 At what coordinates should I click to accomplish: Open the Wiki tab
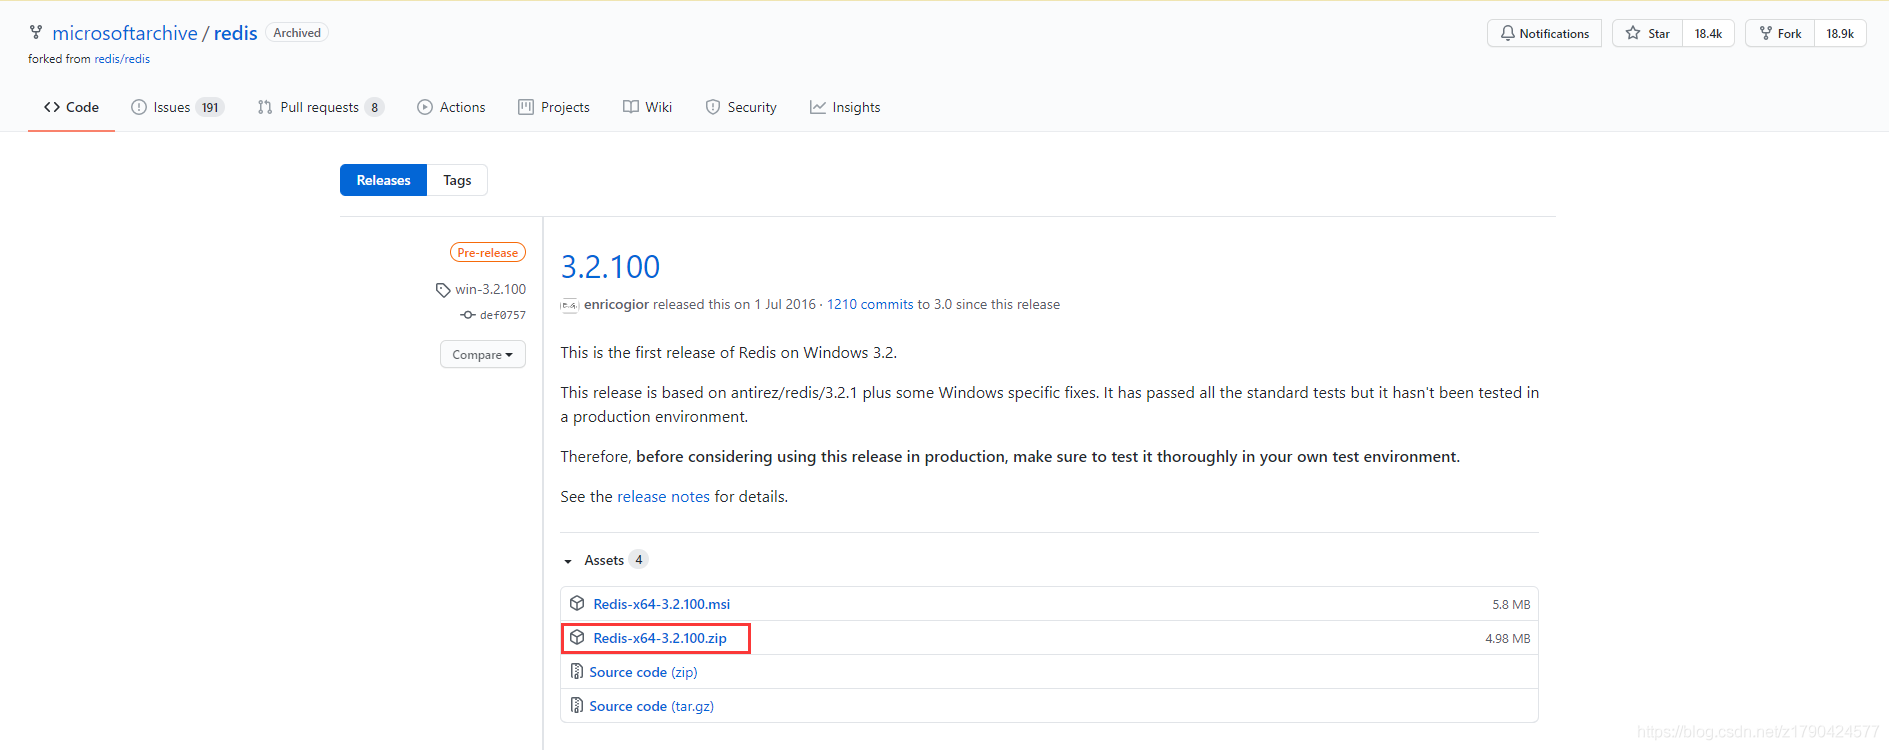(647, 107)
